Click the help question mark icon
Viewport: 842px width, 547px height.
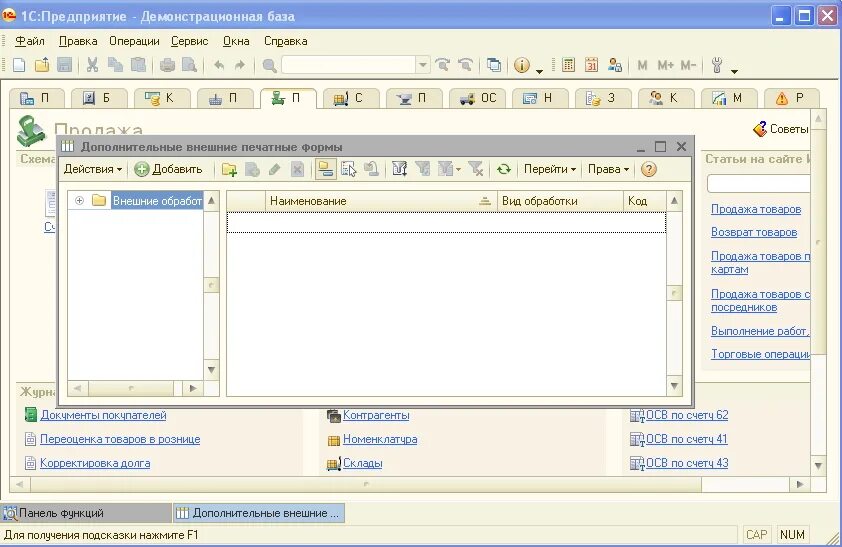pos(649,170)
